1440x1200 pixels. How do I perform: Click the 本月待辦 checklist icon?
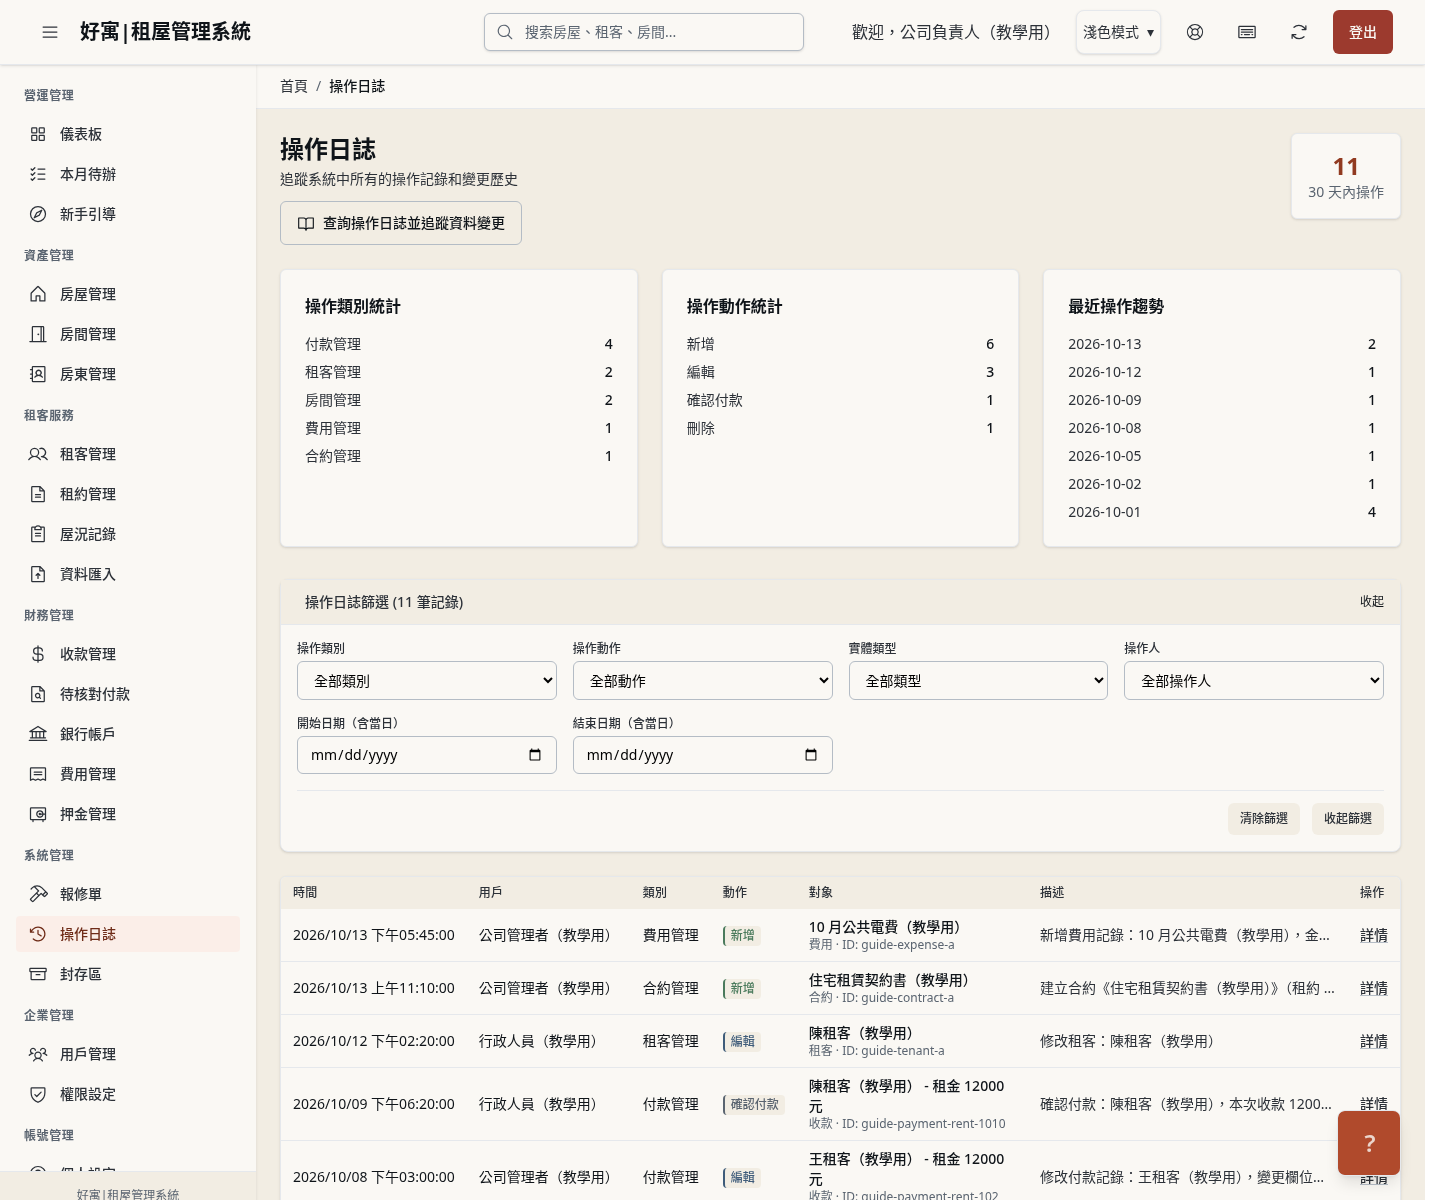(38, 174)
